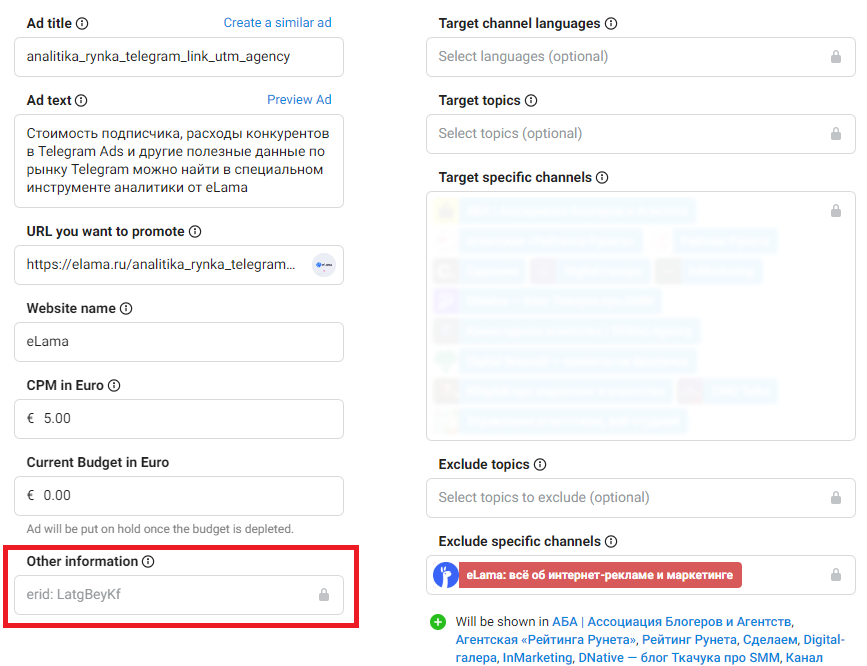Click the Website name info icon
The width and height of the screenshot is (867, 666).
[x=126, y=308]
